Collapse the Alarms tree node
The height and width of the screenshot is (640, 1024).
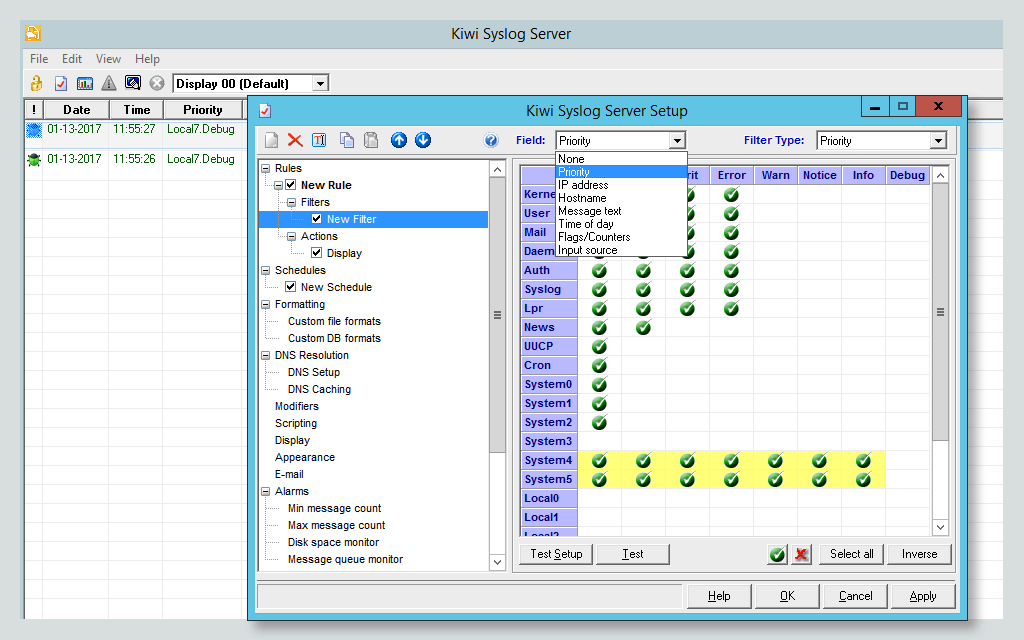(266, 491)
